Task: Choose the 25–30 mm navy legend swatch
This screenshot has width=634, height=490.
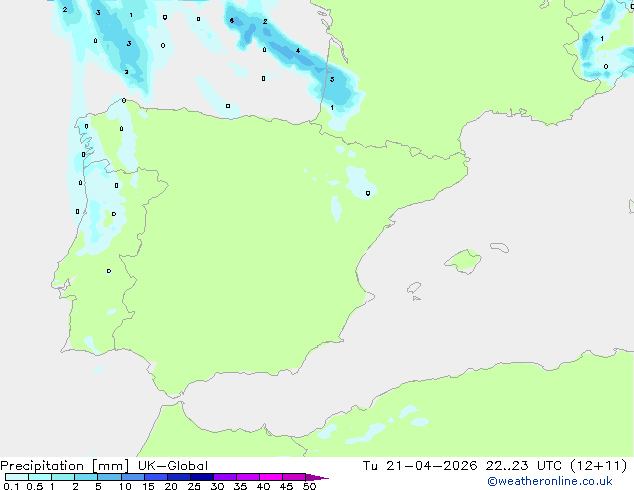Action: [x=201, y=477]
